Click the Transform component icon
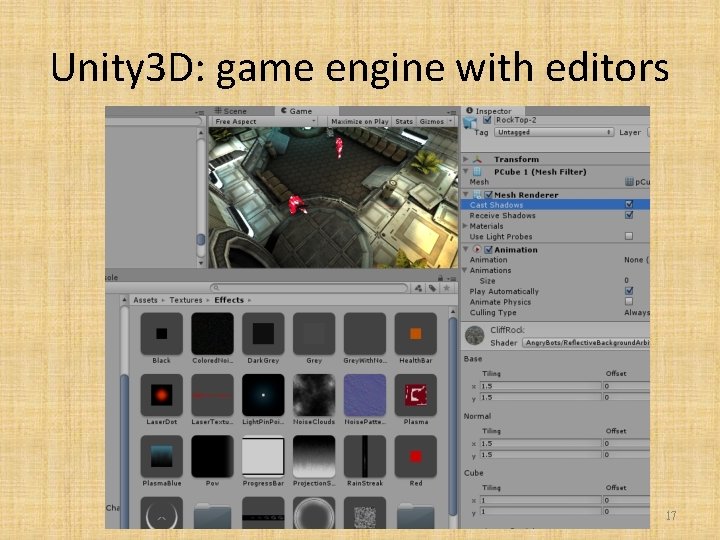 point(478,159)
